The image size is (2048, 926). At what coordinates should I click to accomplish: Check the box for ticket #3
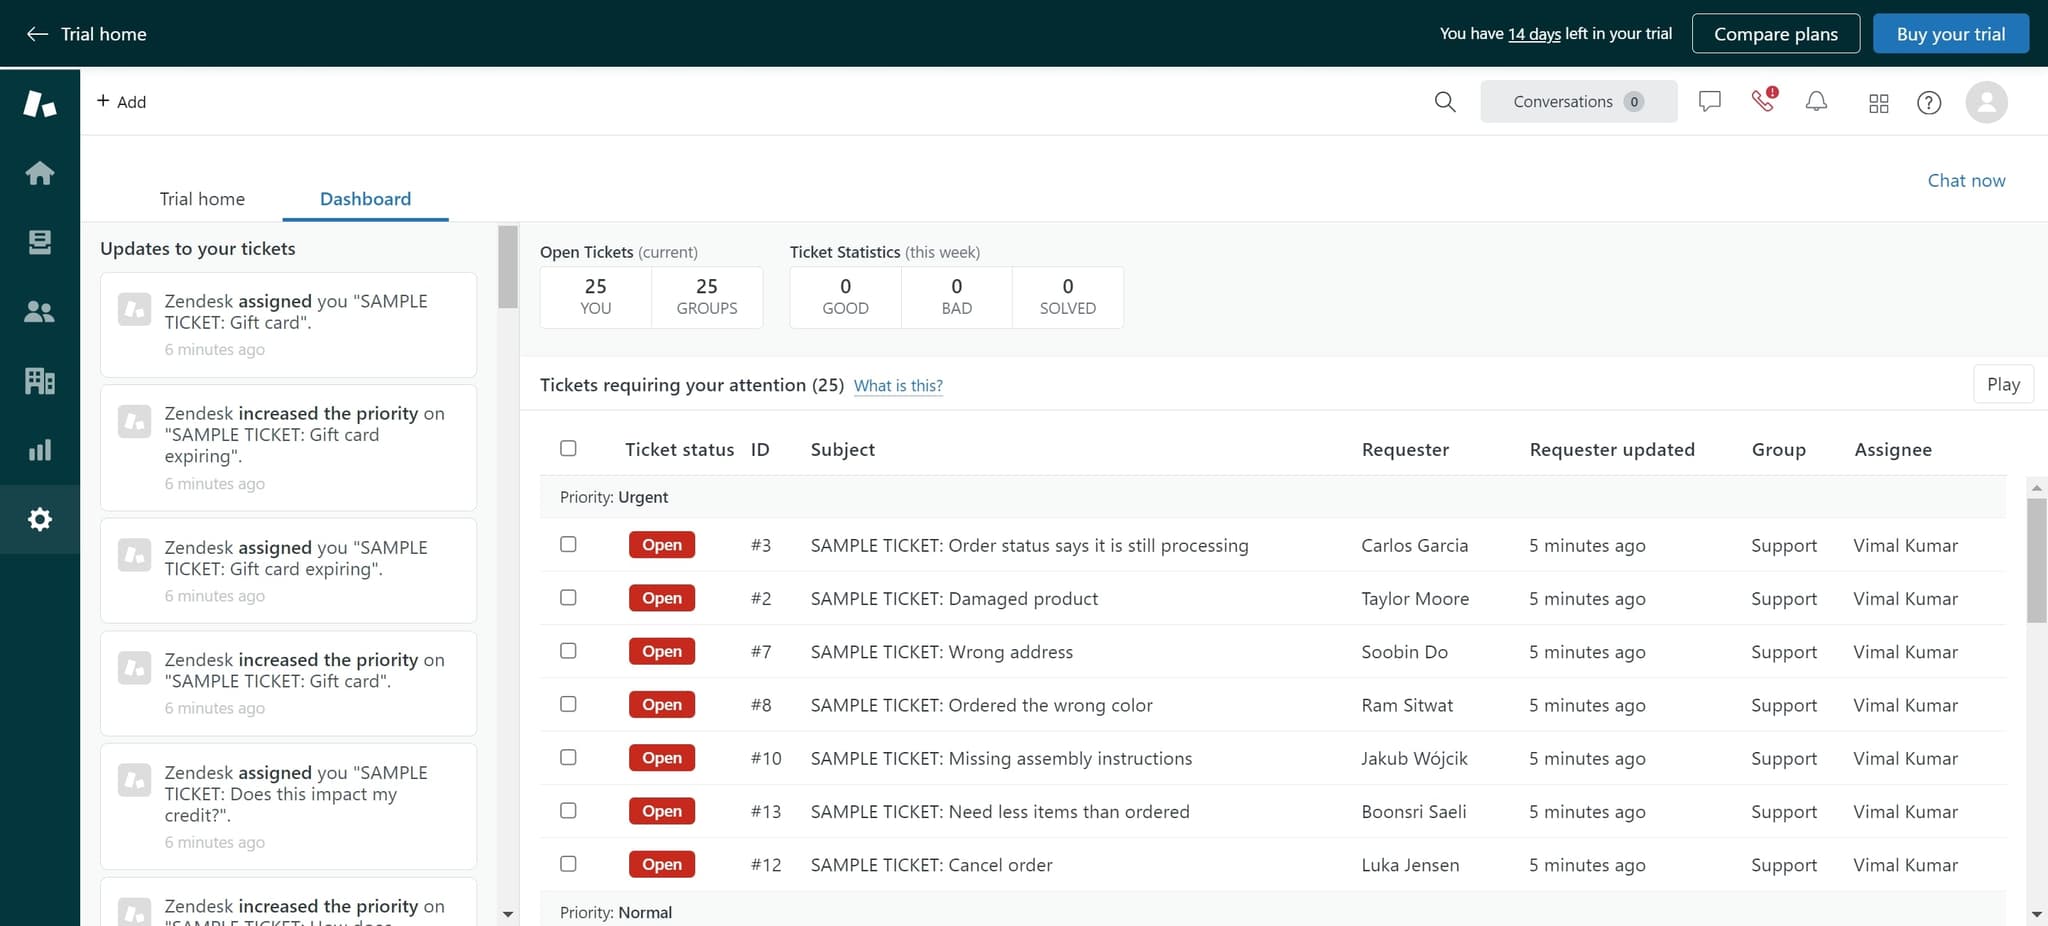point(568,544)
